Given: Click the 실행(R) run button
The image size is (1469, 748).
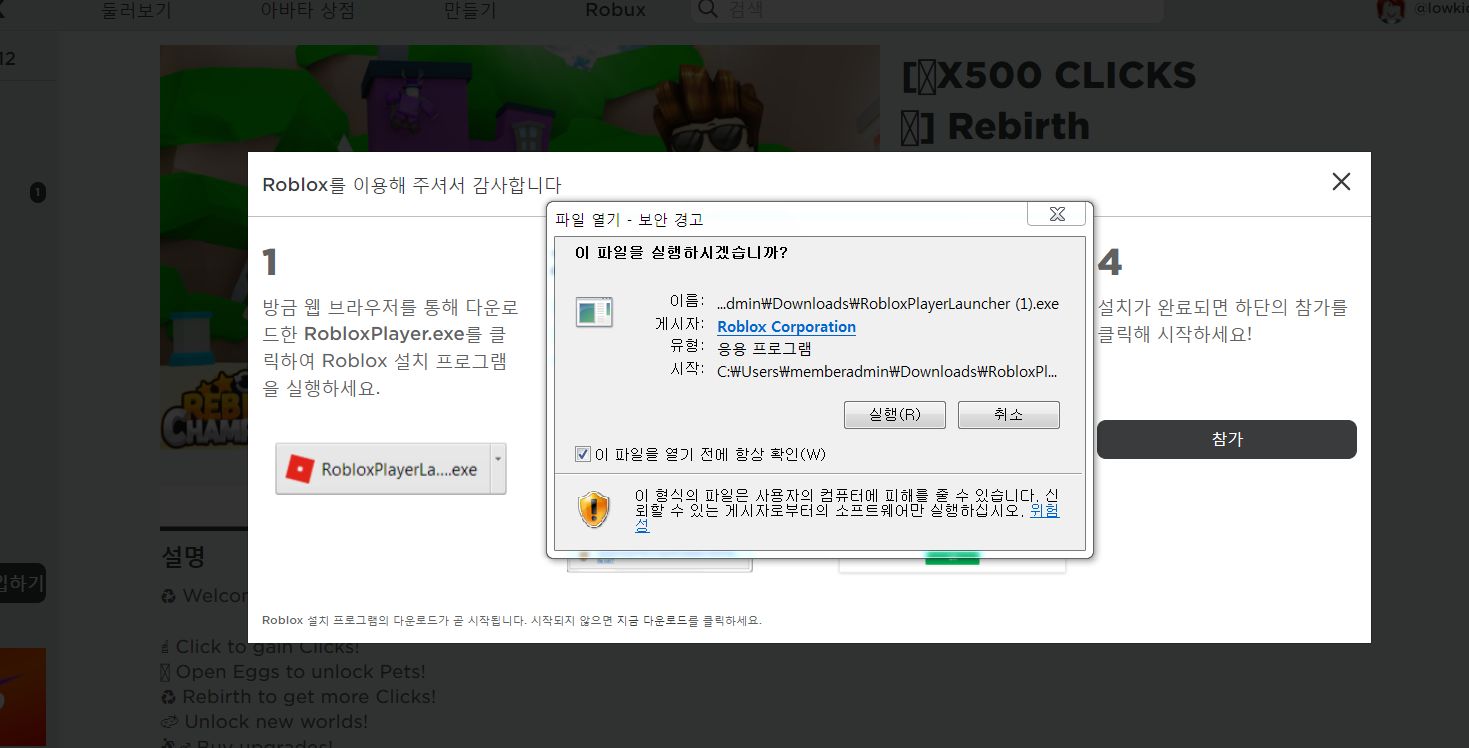Looking at the screenshot, I should [894, 415].
